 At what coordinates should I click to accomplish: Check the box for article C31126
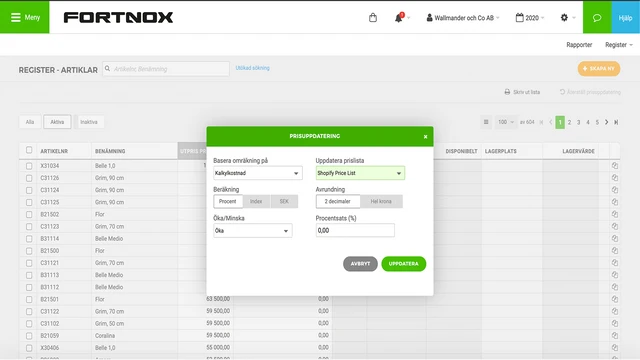point(29,178)
